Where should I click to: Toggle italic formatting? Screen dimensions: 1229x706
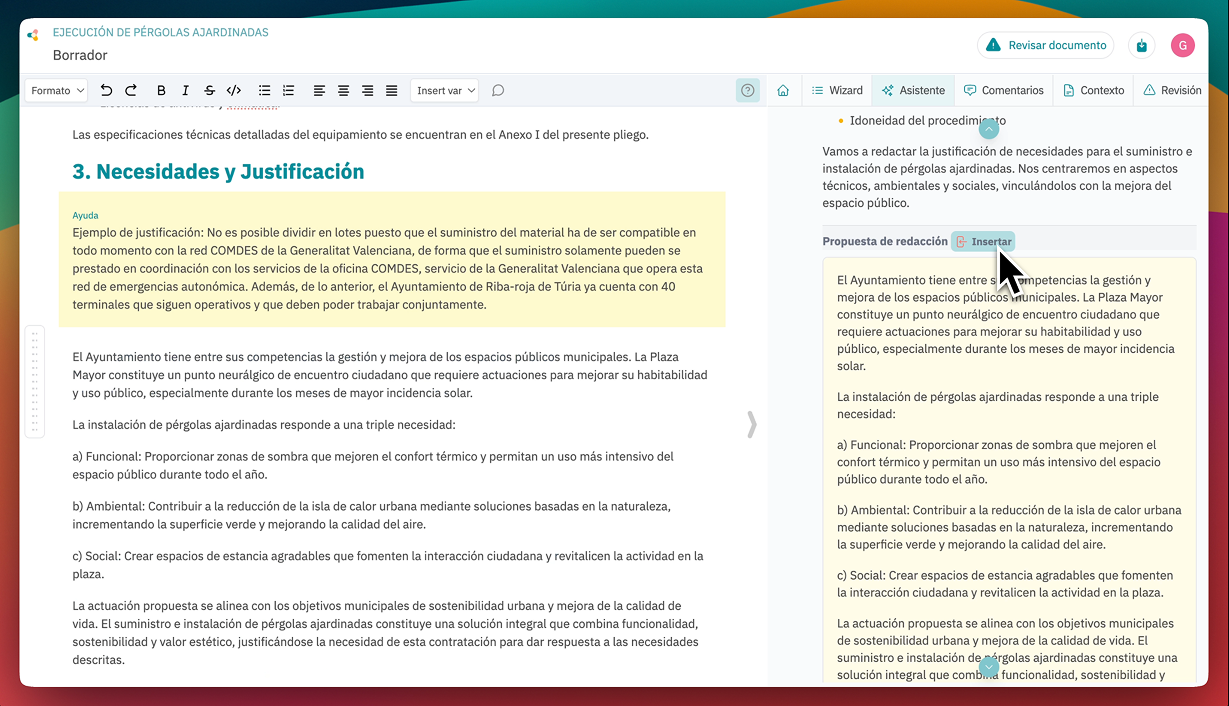pyautogui.click(x=185, y=90)
